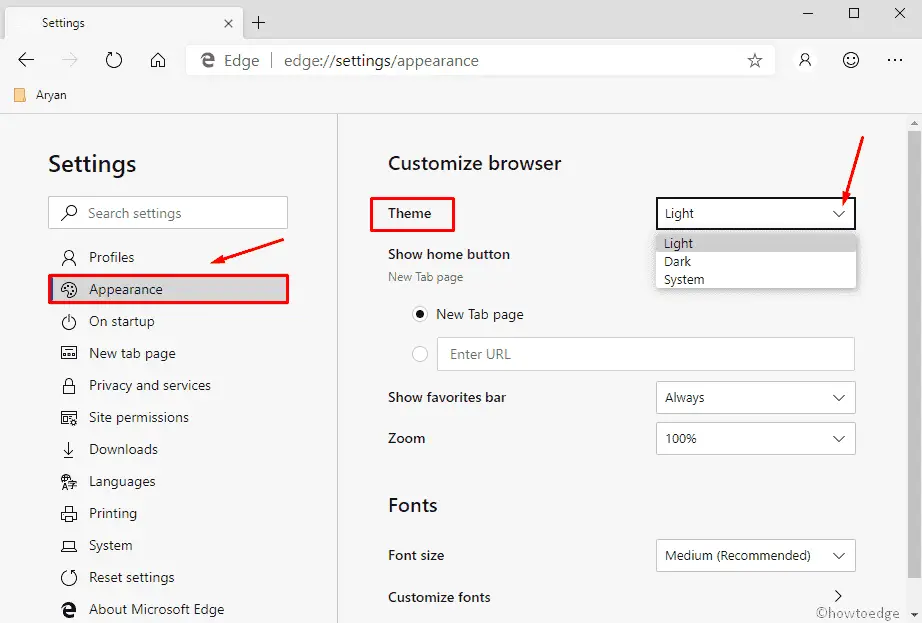The width and height of the screenshot is (922, 623).
Task: Open a new tab with plus button
Action: pos(259,22)
